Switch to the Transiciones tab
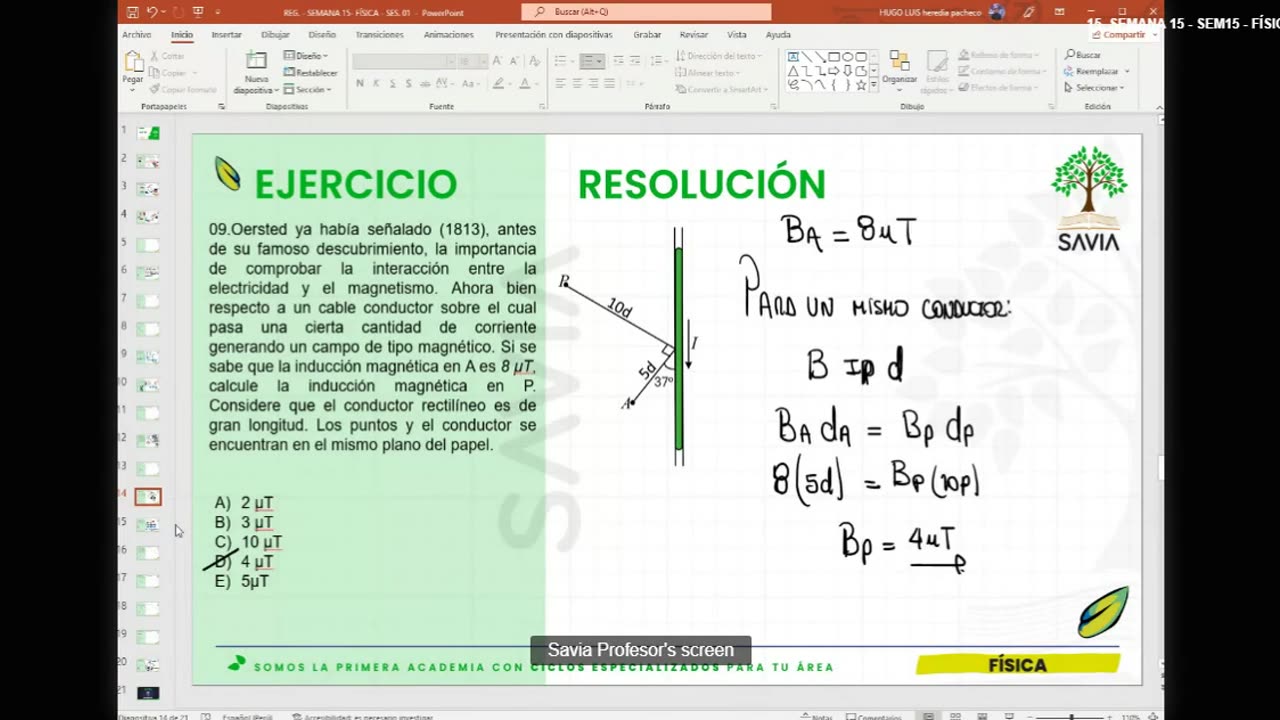 [380, 35]
